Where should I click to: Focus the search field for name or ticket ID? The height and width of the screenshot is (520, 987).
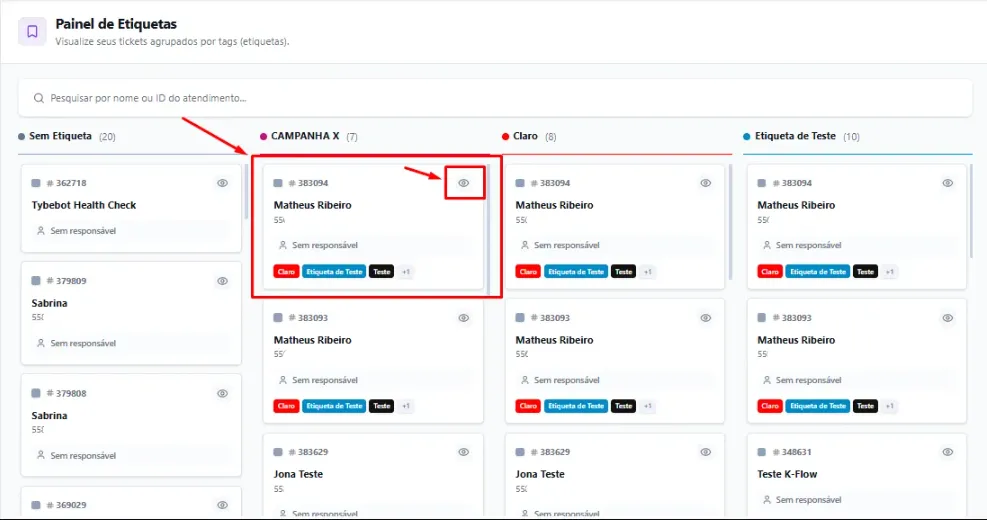pyautogui.click(x=495, y=98)
